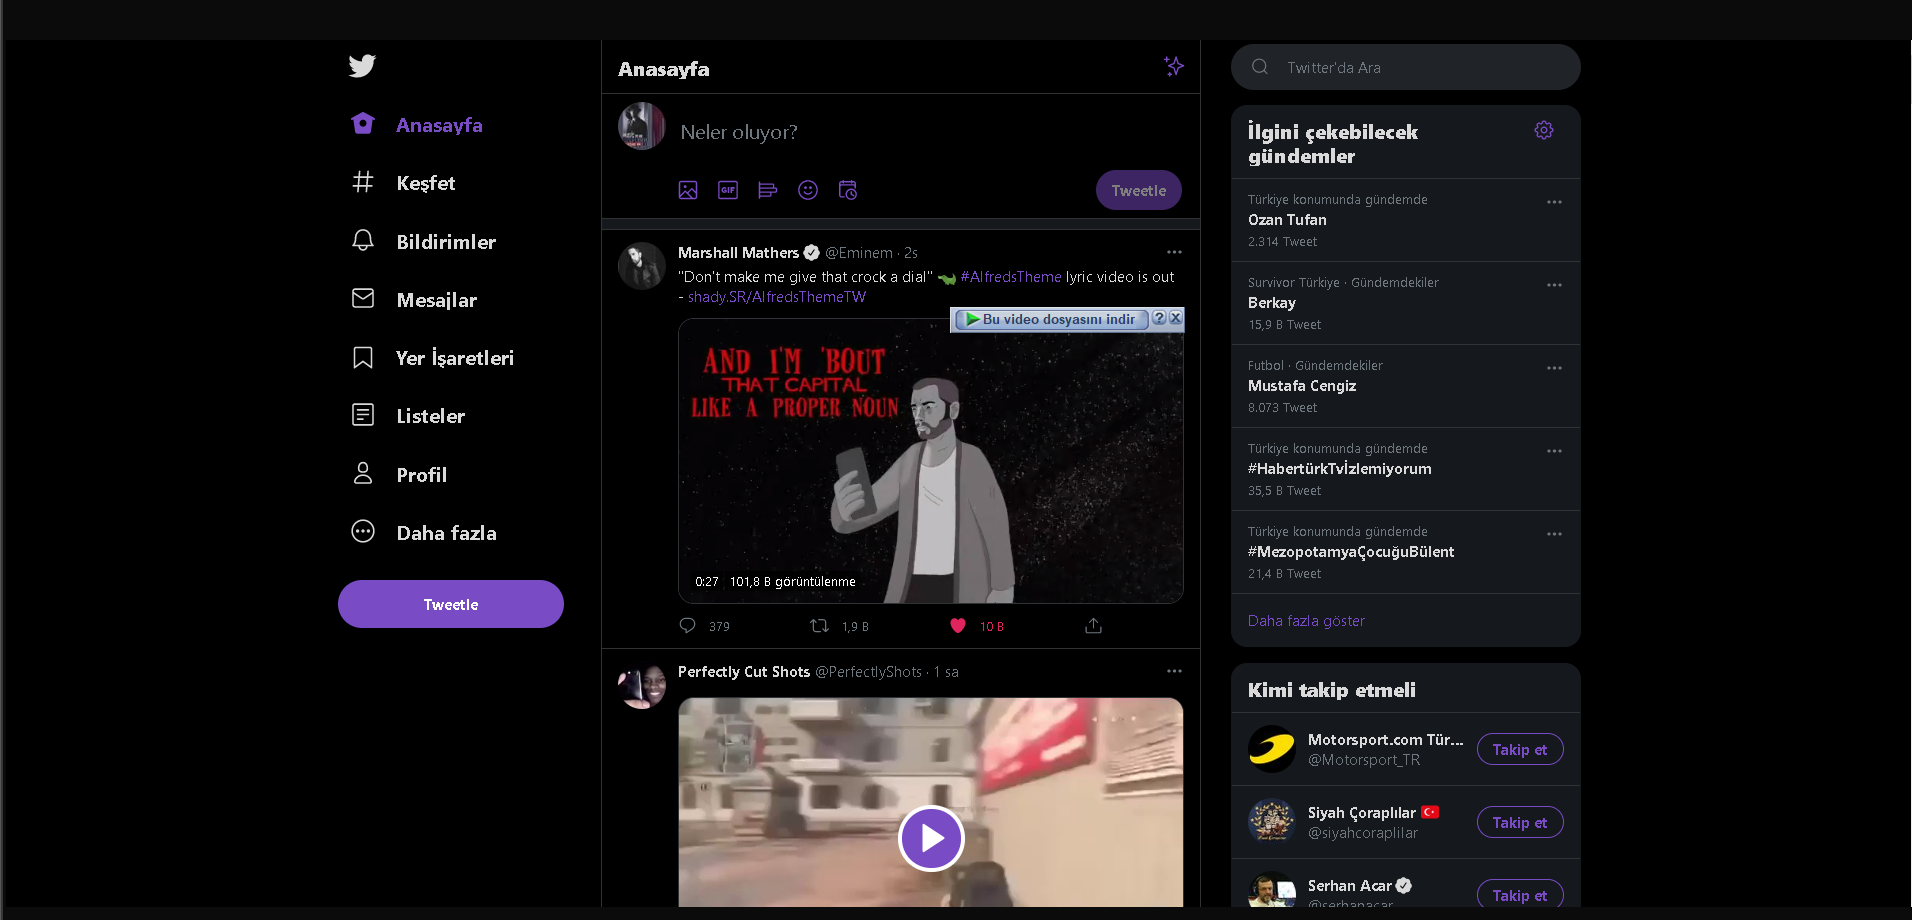Open options for Ozan Tufan trend
Screen dimensions: 1912x920
1554,202
